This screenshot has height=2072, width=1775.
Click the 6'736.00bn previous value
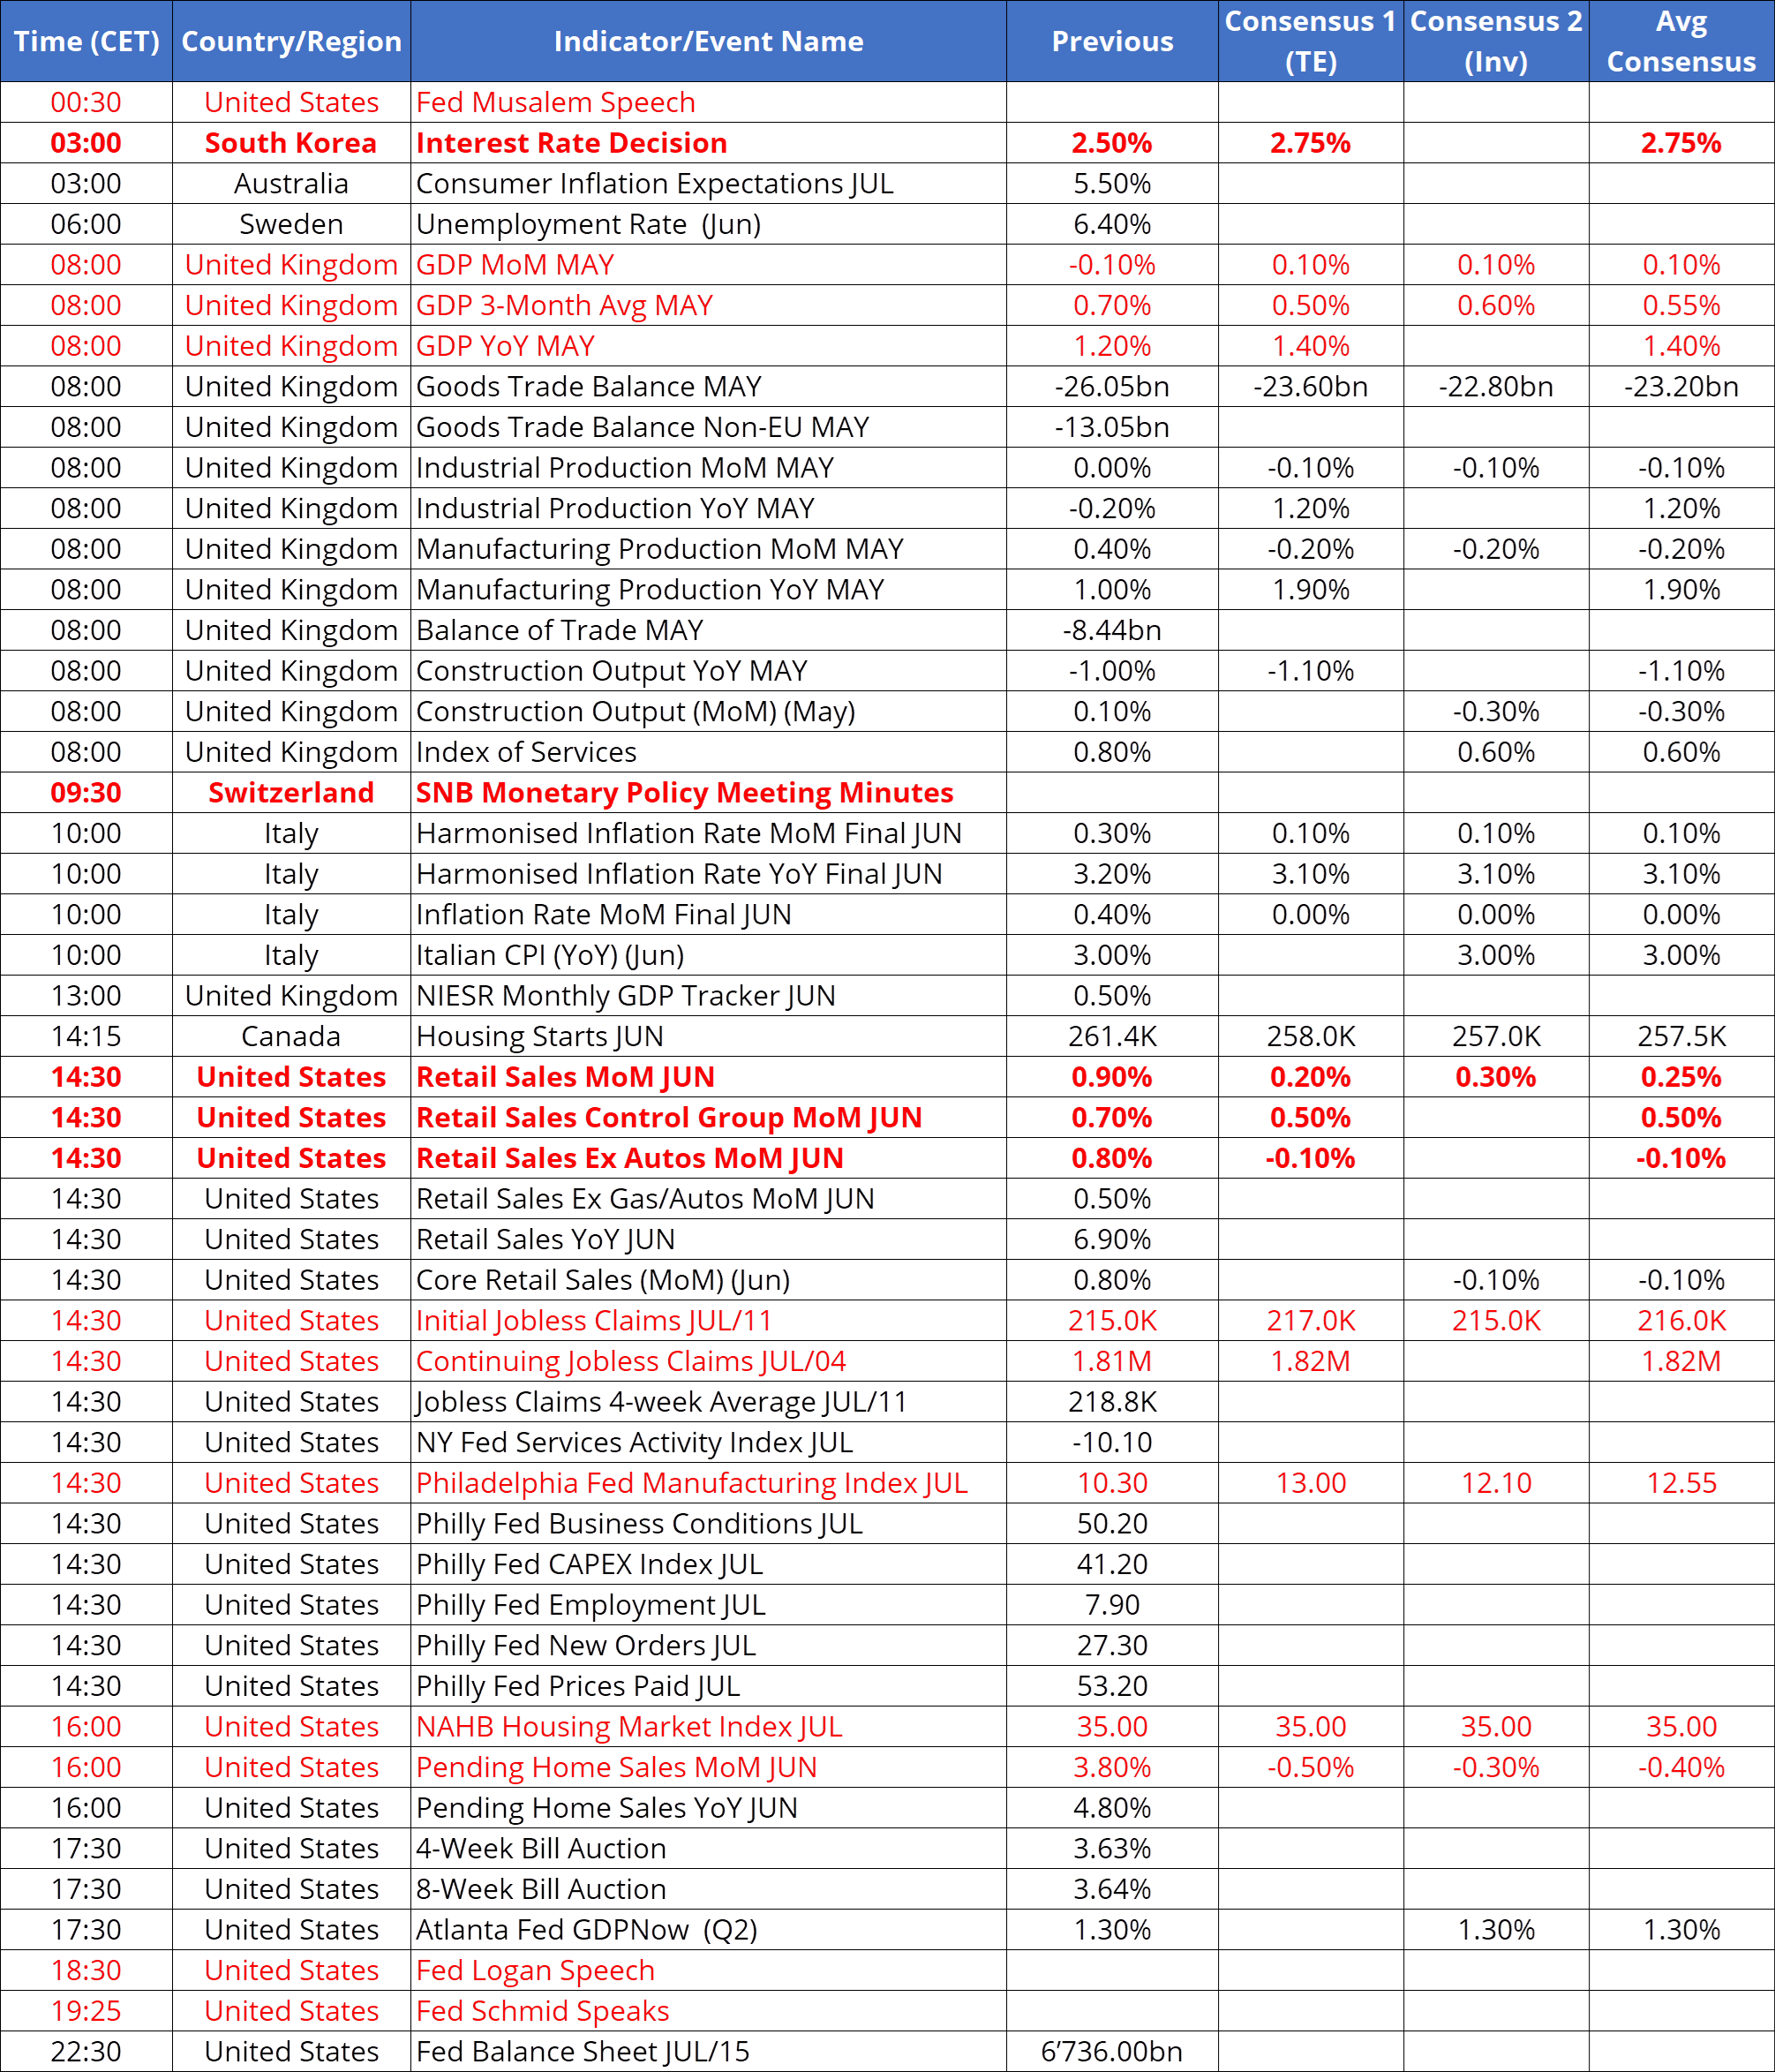click(1112, 2052)
